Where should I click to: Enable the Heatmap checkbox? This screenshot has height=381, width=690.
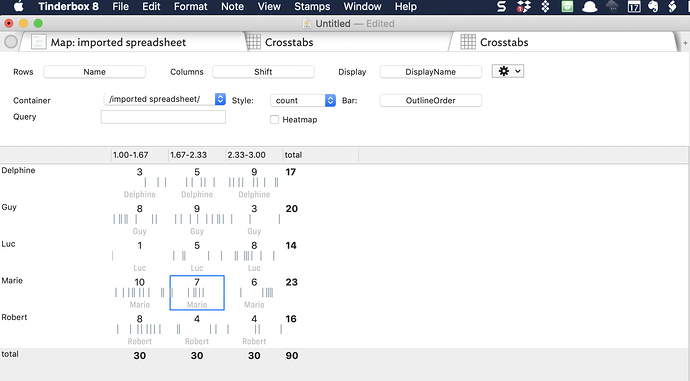274,120
